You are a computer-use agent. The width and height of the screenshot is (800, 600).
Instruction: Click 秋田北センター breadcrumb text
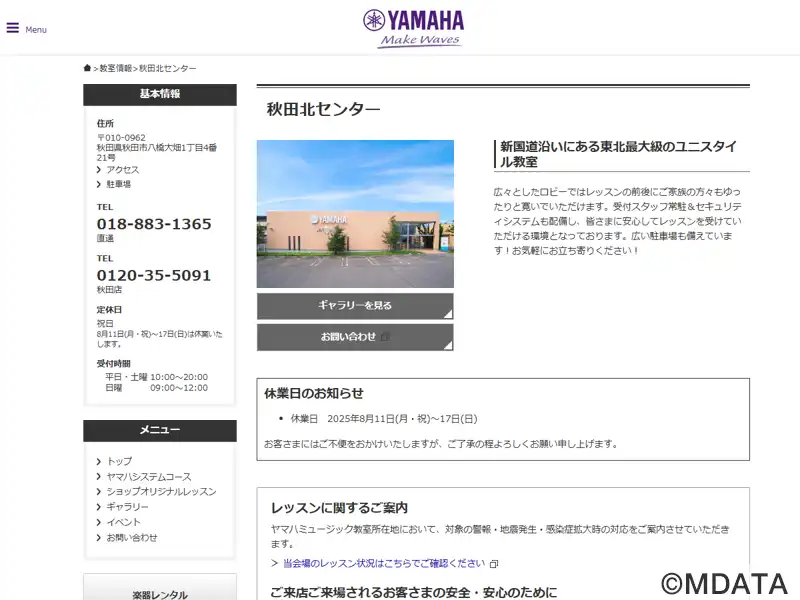(x=167, y=68)
